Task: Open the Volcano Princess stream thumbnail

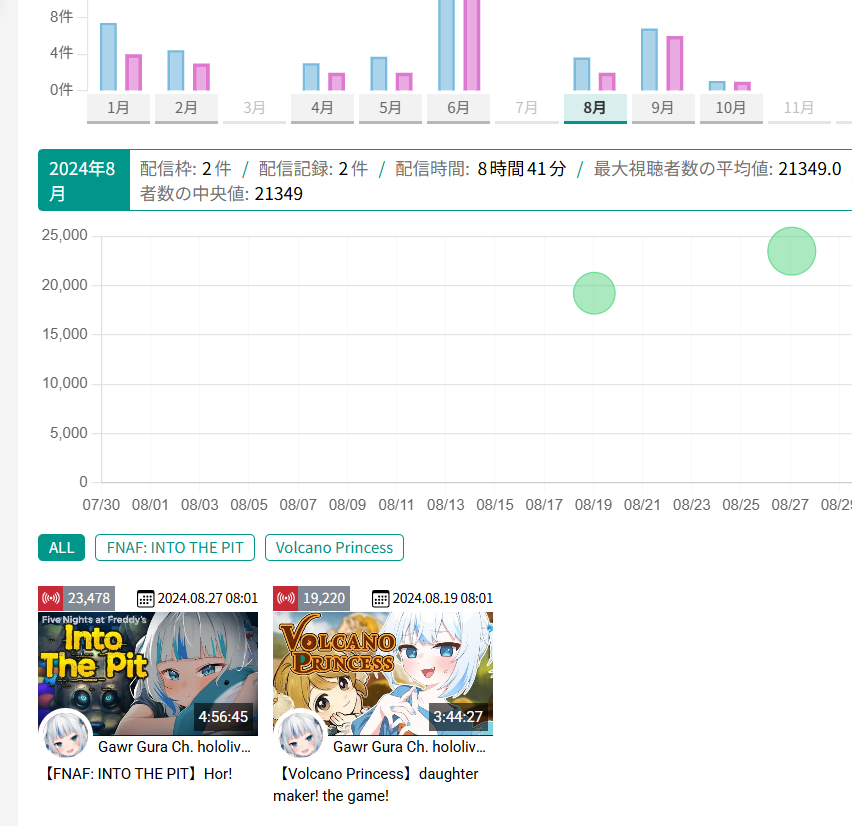Action: (x=383, y=674)
